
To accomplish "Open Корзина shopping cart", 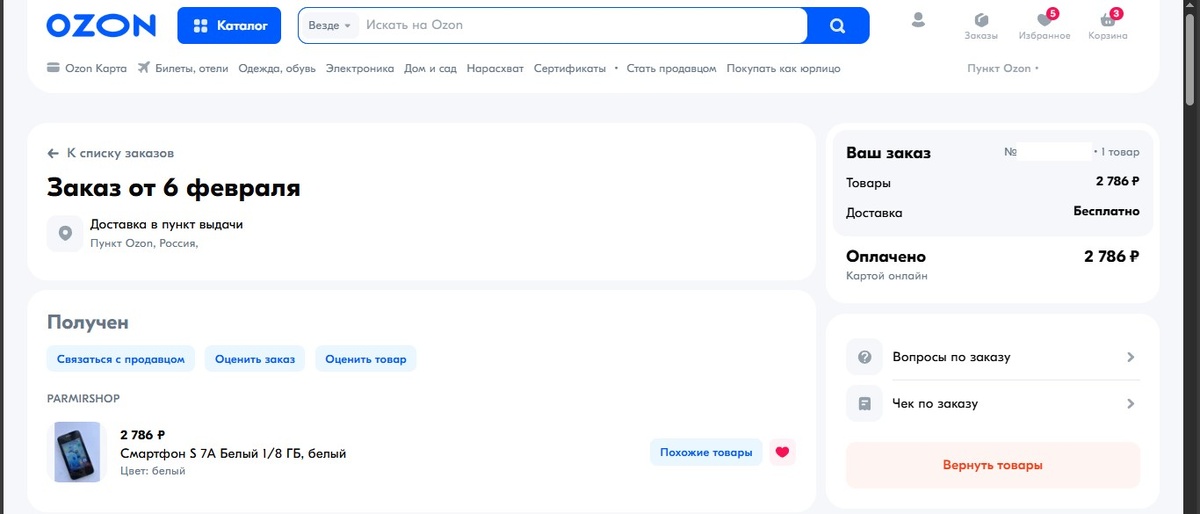I will tap(1108, 27).
